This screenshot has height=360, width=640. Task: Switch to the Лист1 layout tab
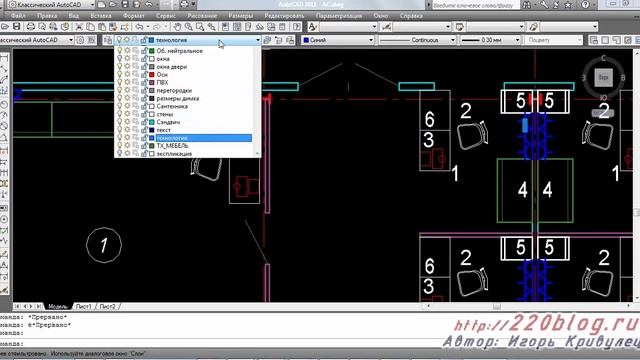[84, 306]
